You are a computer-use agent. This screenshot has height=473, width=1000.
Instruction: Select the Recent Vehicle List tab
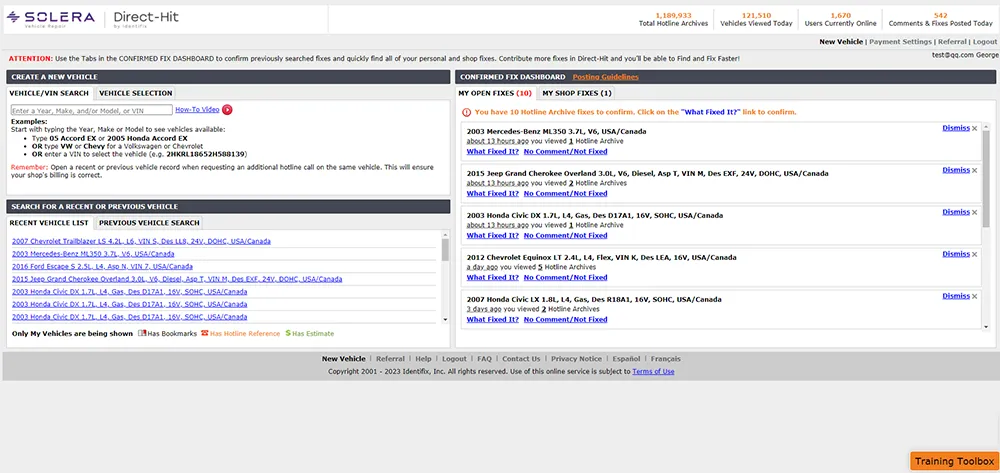tap(48, 223)
